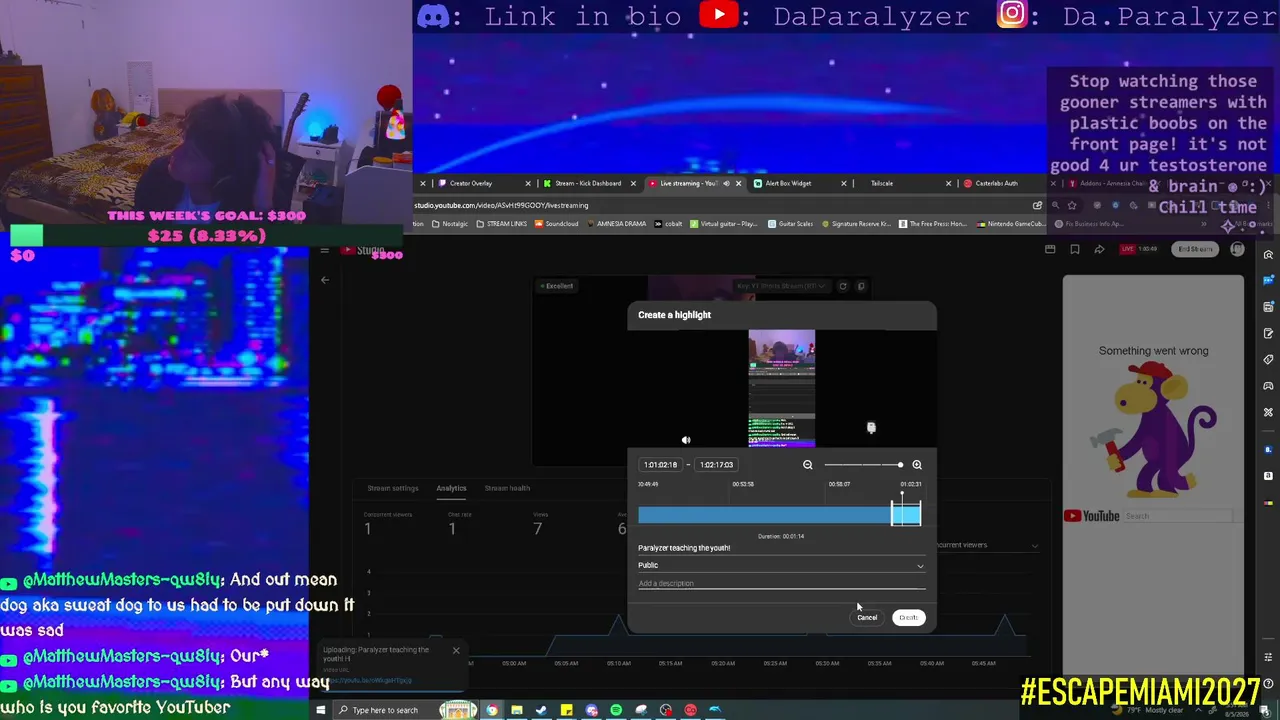Edit the highlight title Paralyzer teaching the youth!
Image resolution: width=1280 pixels, height=720 pixels.
(781, 548)
